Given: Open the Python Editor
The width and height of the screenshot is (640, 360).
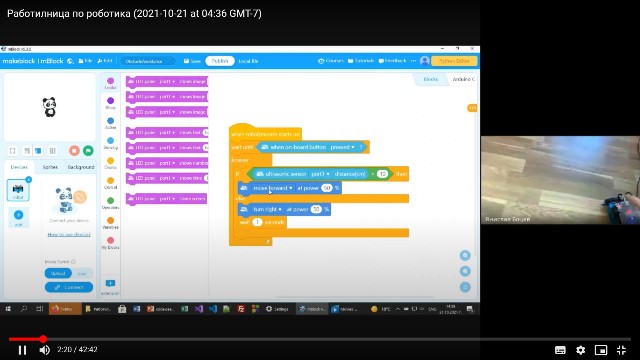Looking at the screenshot, I should tap(454, 61).
